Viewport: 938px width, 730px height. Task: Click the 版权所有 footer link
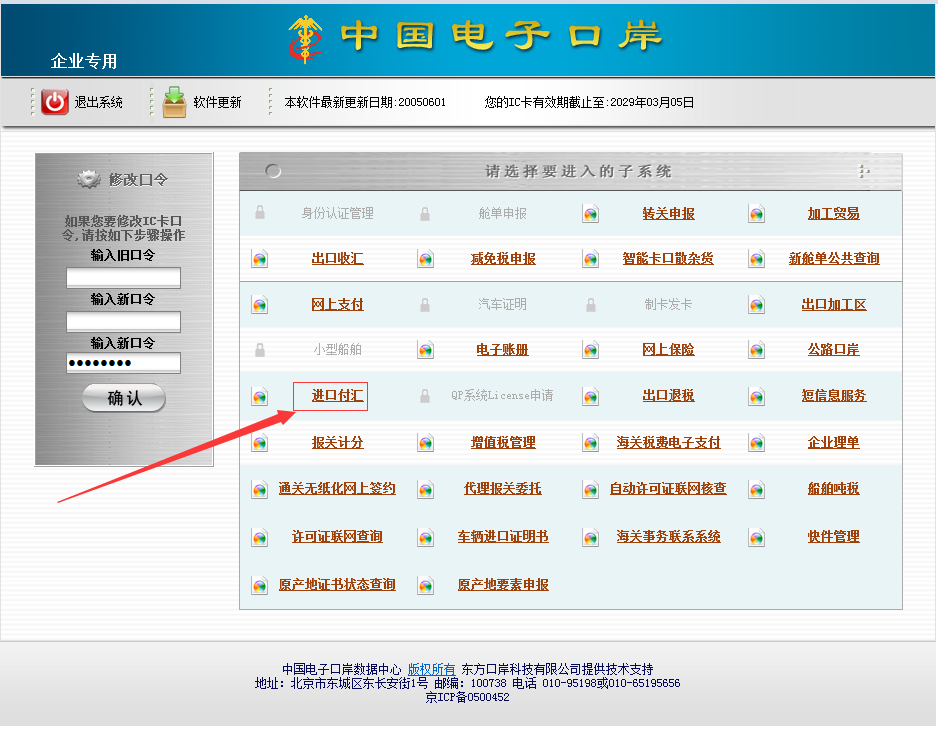[x=431, y=670]
